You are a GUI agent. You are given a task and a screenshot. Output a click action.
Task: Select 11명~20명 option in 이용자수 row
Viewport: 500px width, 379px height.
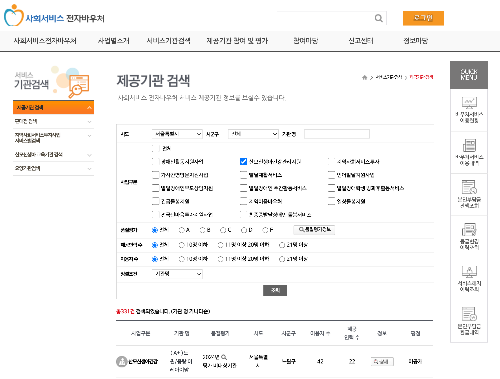[220, 259]
